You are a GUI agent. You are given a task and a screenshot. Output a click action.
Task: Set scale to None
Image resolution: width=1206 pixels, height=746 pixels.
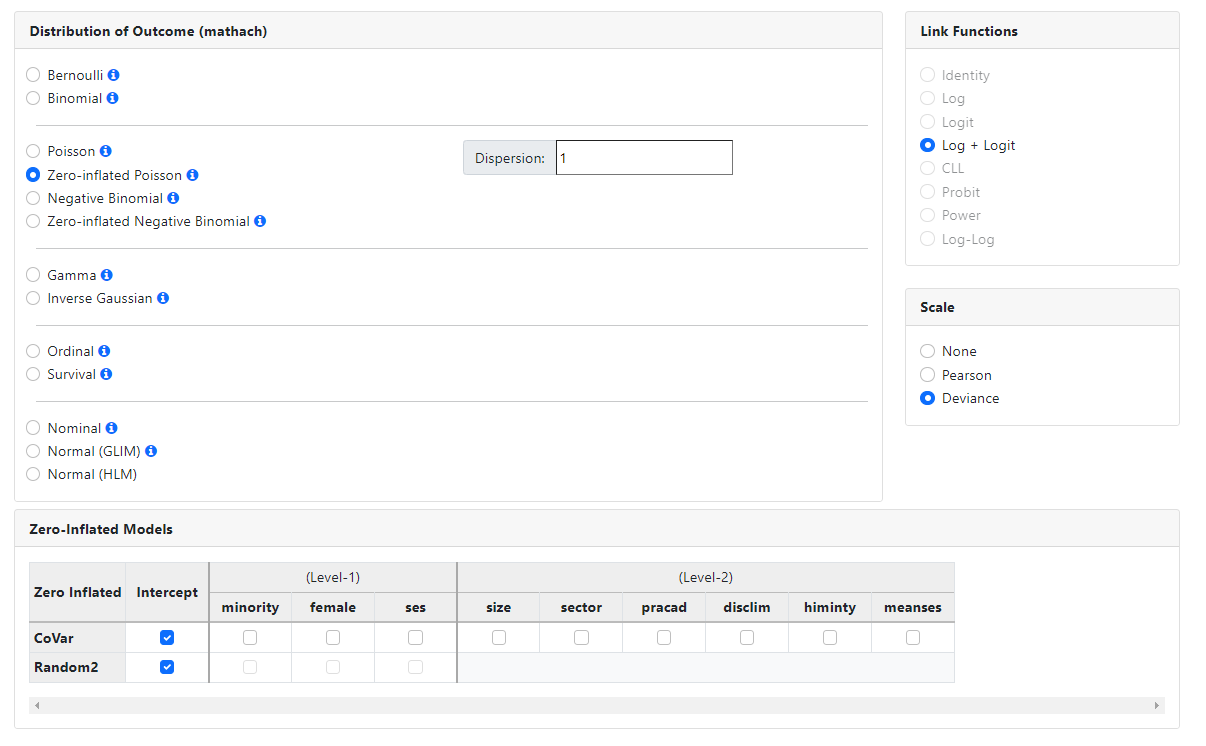(x=928, y=351)
